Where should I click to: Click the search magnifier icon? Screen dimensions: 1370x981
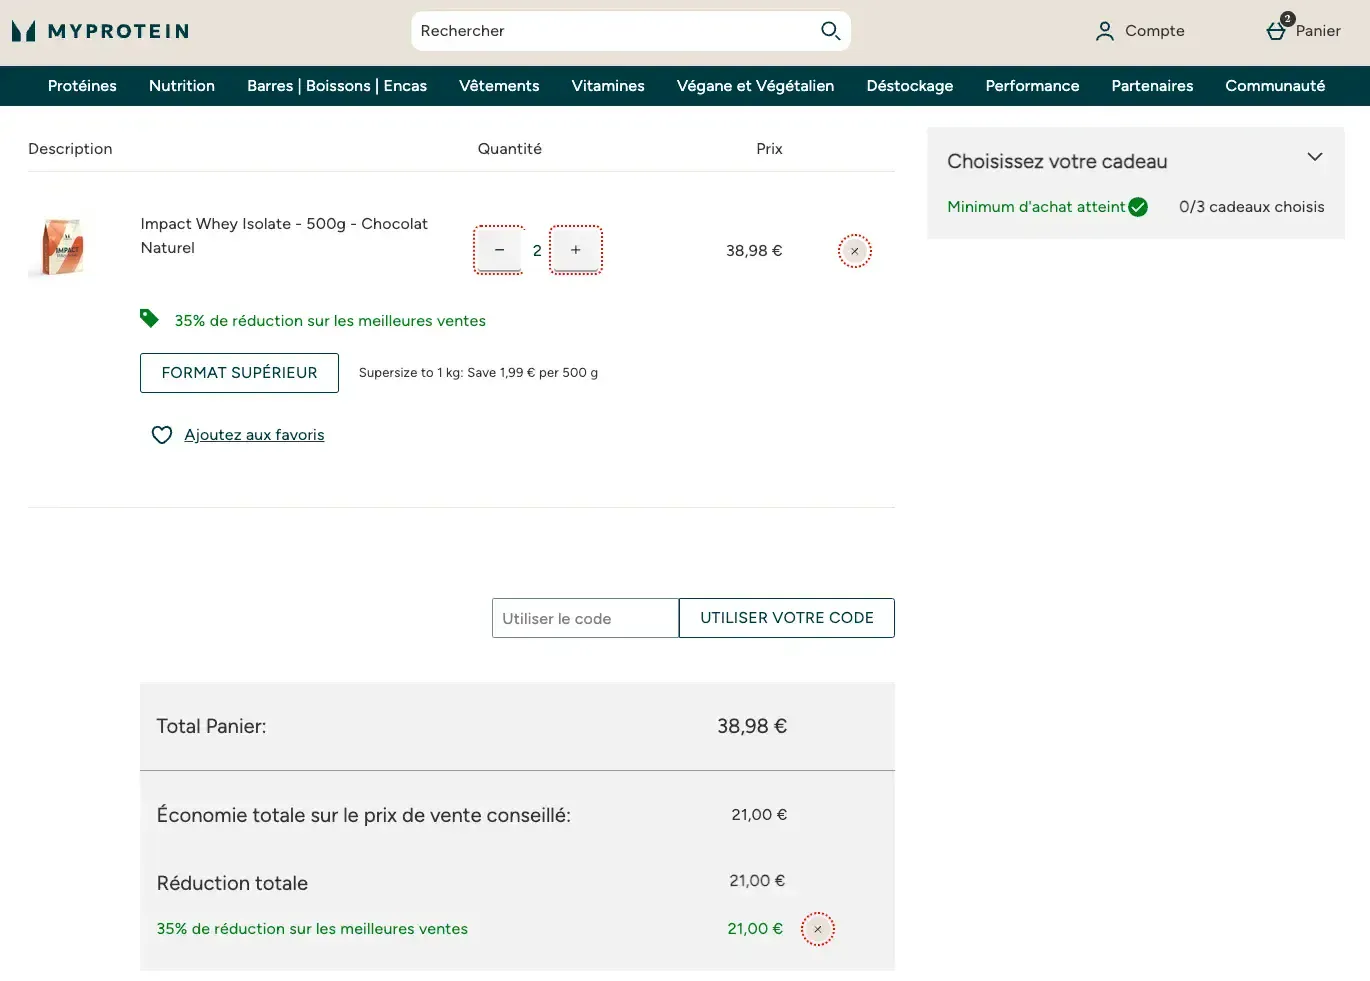pyautogui.click(x=830, y=31)
